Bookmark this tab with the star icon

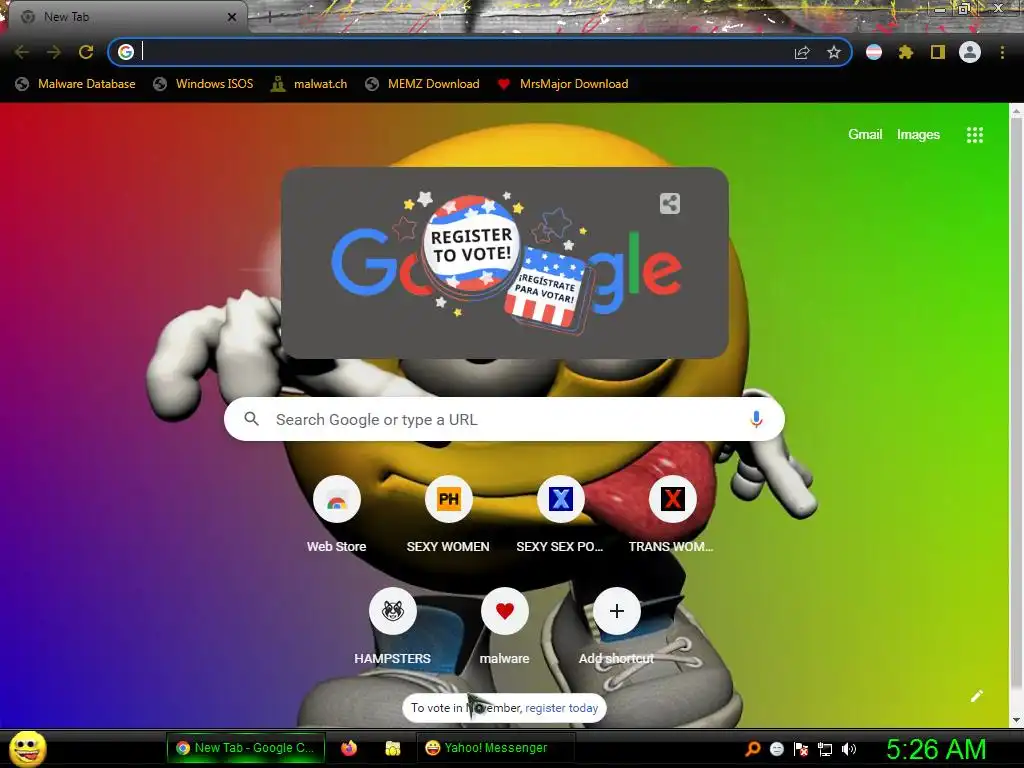point(834,52)
